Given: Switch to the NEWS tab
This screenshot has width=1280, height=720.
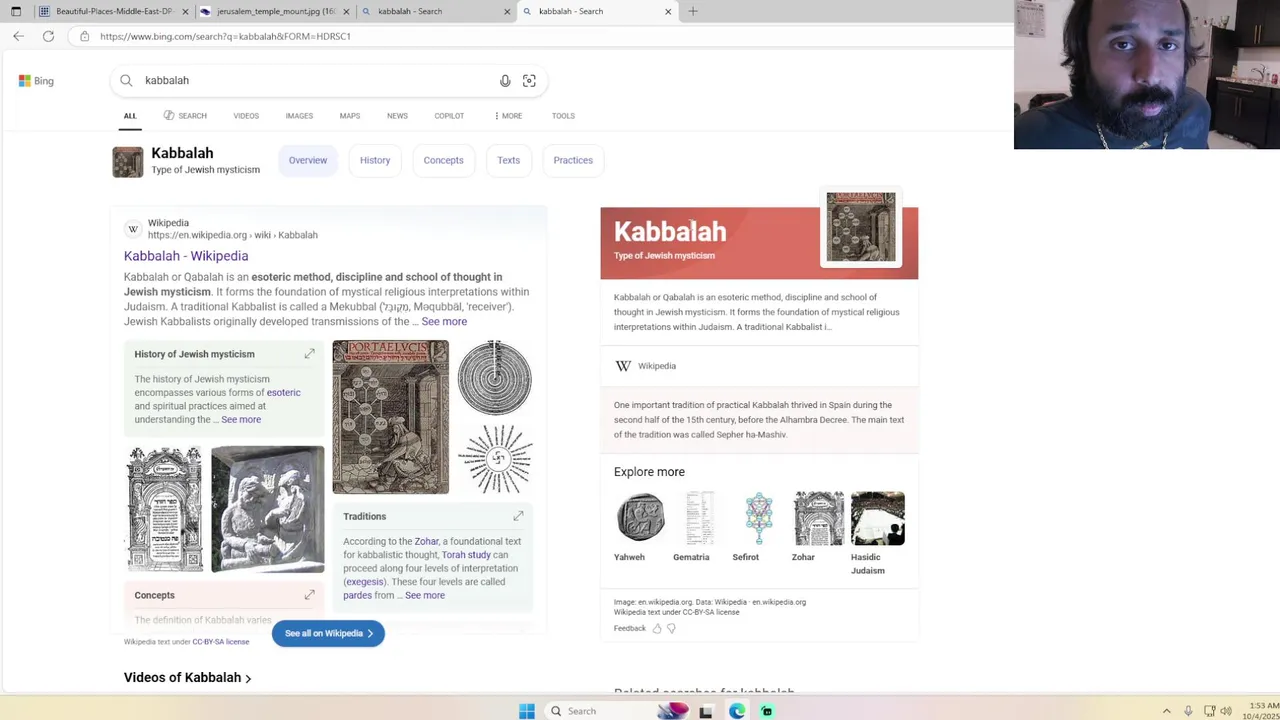Looking at the screenshot, I should click(x=397, y=116).
